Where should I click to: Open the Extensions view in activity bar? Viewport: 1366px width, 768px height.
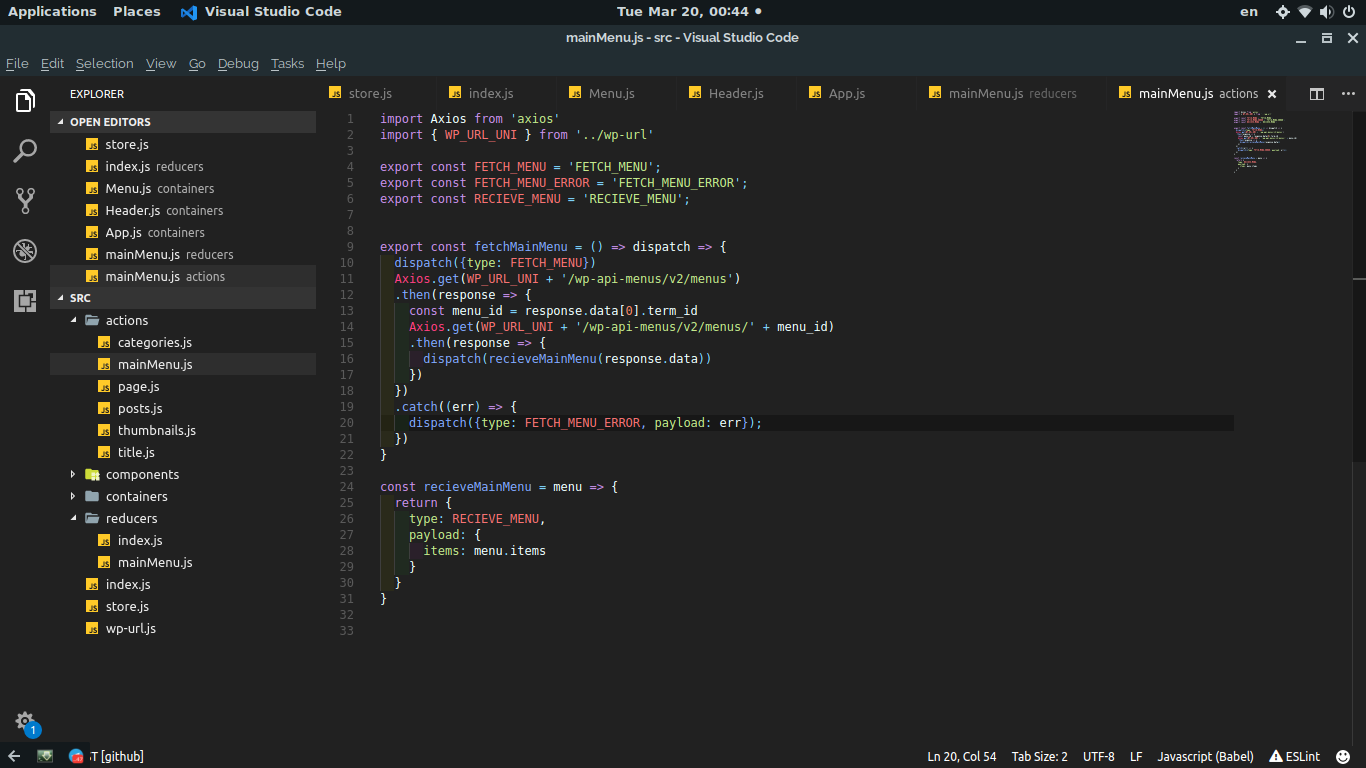pyautogui.click(x=25, y=301)
